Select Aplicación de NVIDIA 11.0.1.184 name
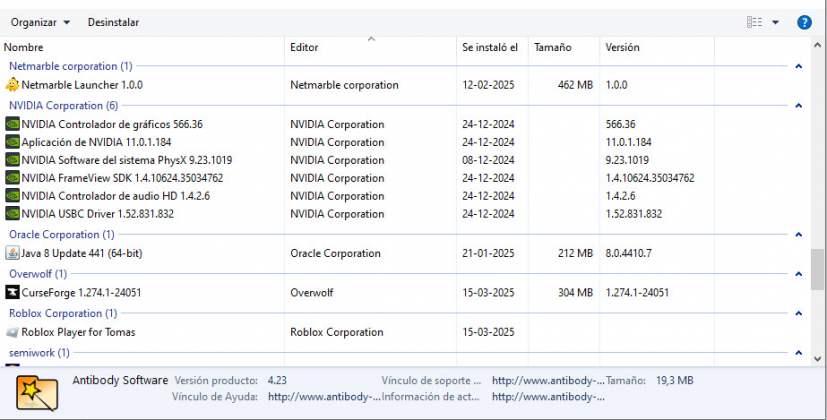Image resolution: width=827 pixels, height=420 pixels. tap(96, 142)
